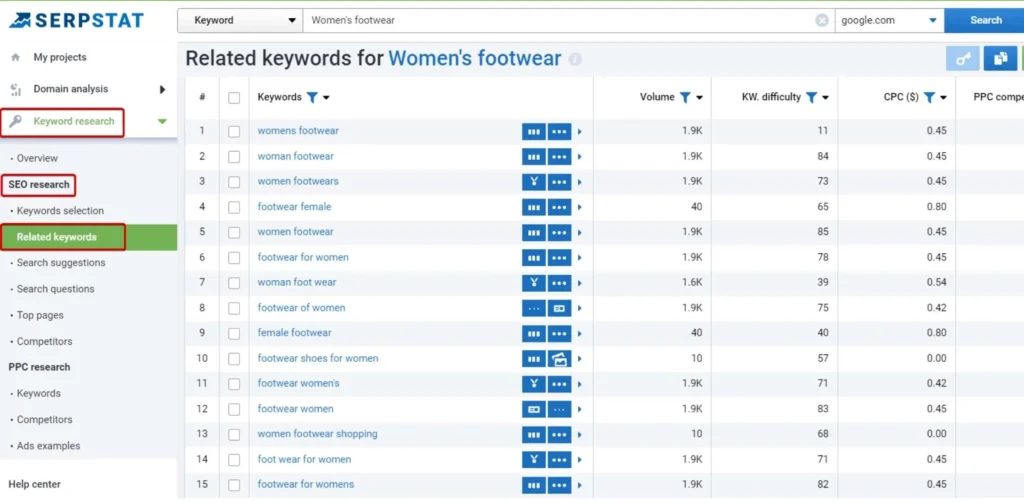Click the keyword search input field

pyautogui.click(x=560, y=20)
